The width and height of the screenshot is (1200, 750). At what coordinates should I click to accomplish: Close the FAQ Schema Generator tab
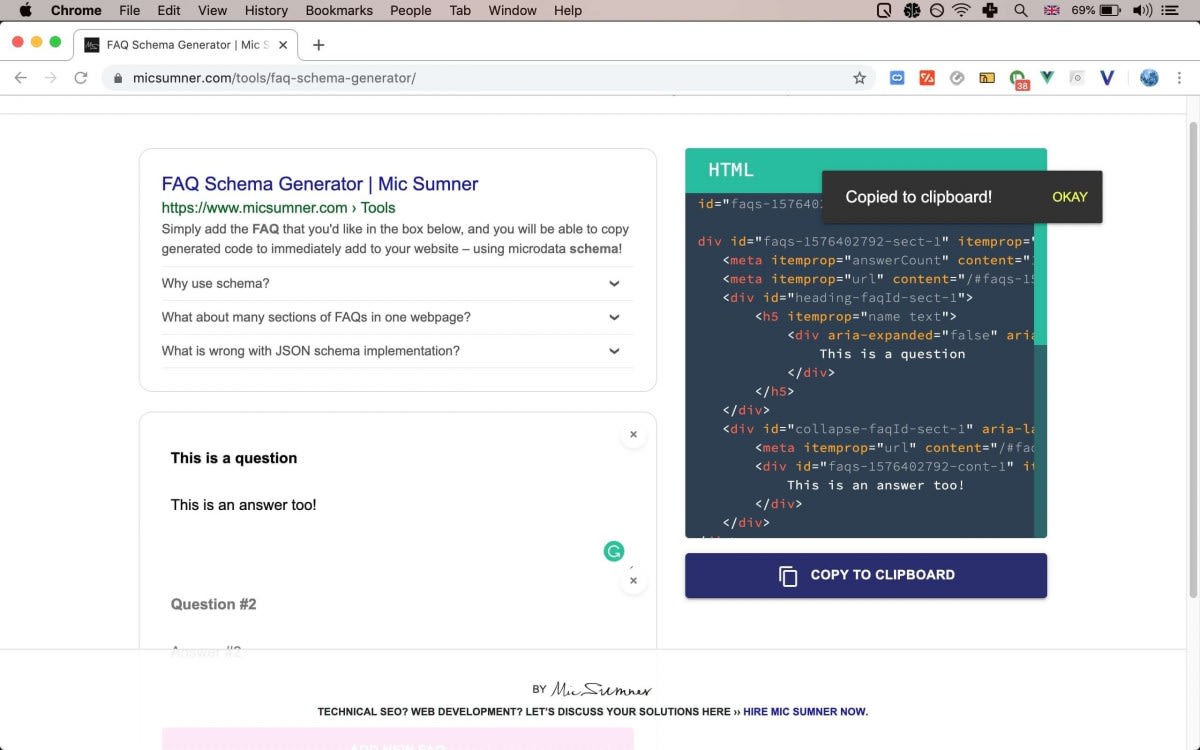[283, 45]
